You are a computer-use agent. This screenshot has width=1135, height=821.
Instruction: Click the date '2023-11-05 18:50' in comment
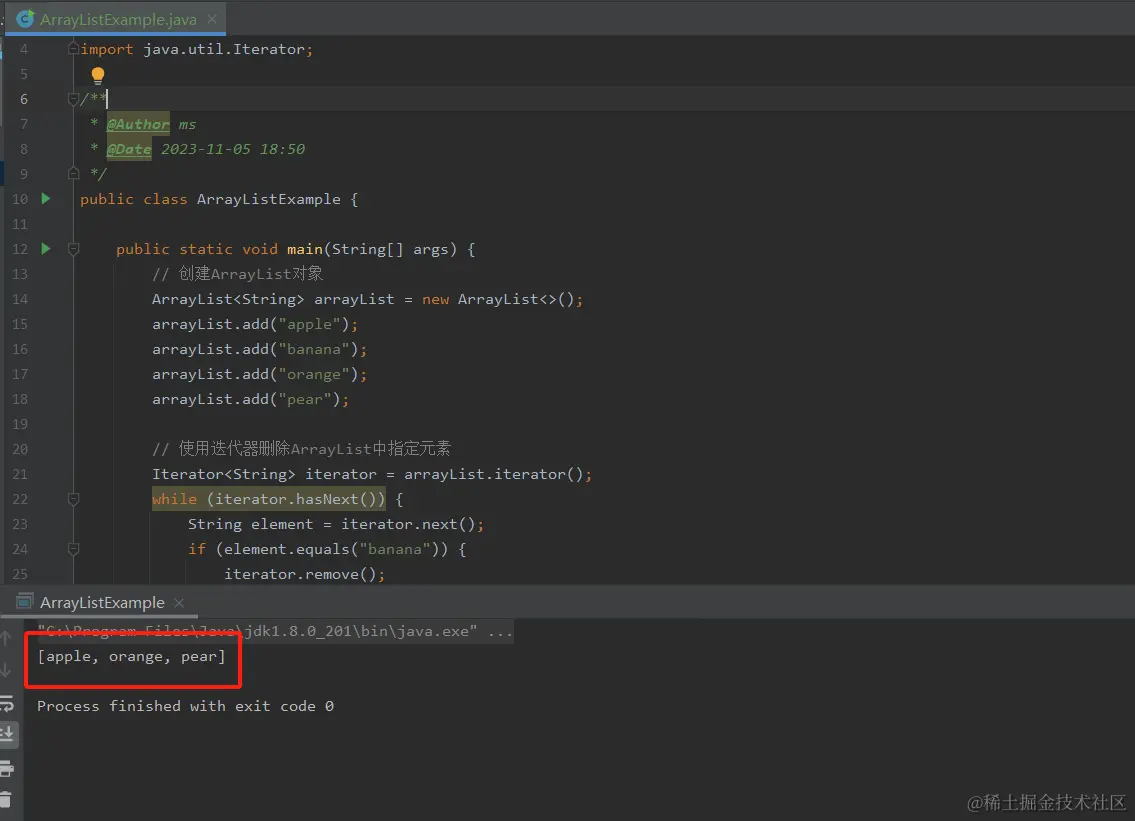[x=232, y=149]
